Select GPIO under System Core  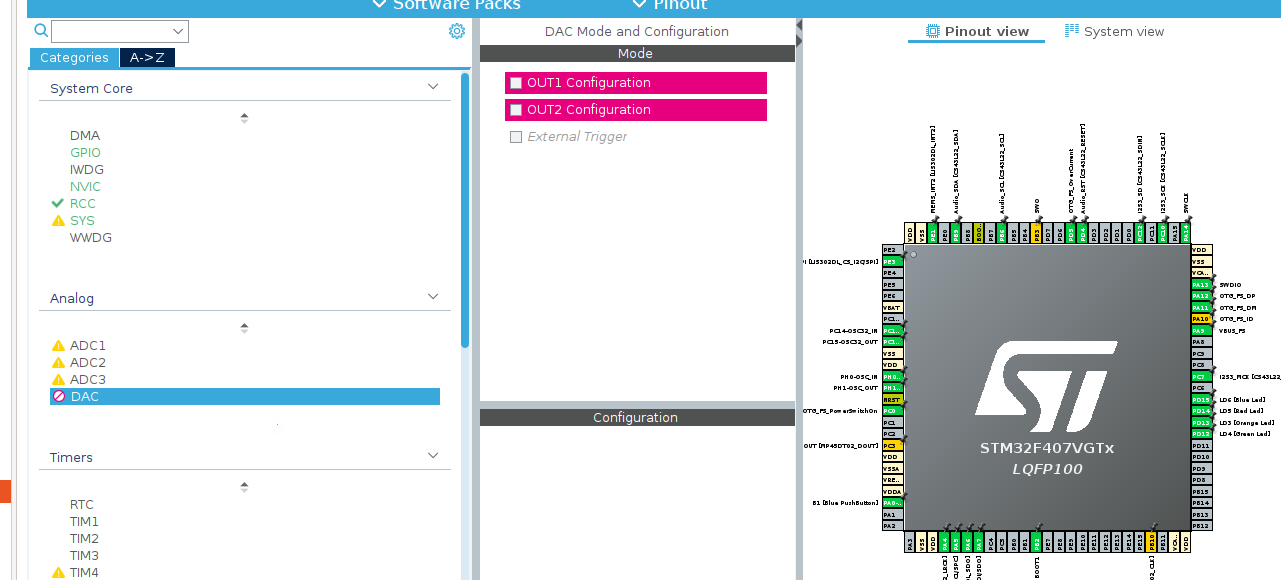point(85,152)
